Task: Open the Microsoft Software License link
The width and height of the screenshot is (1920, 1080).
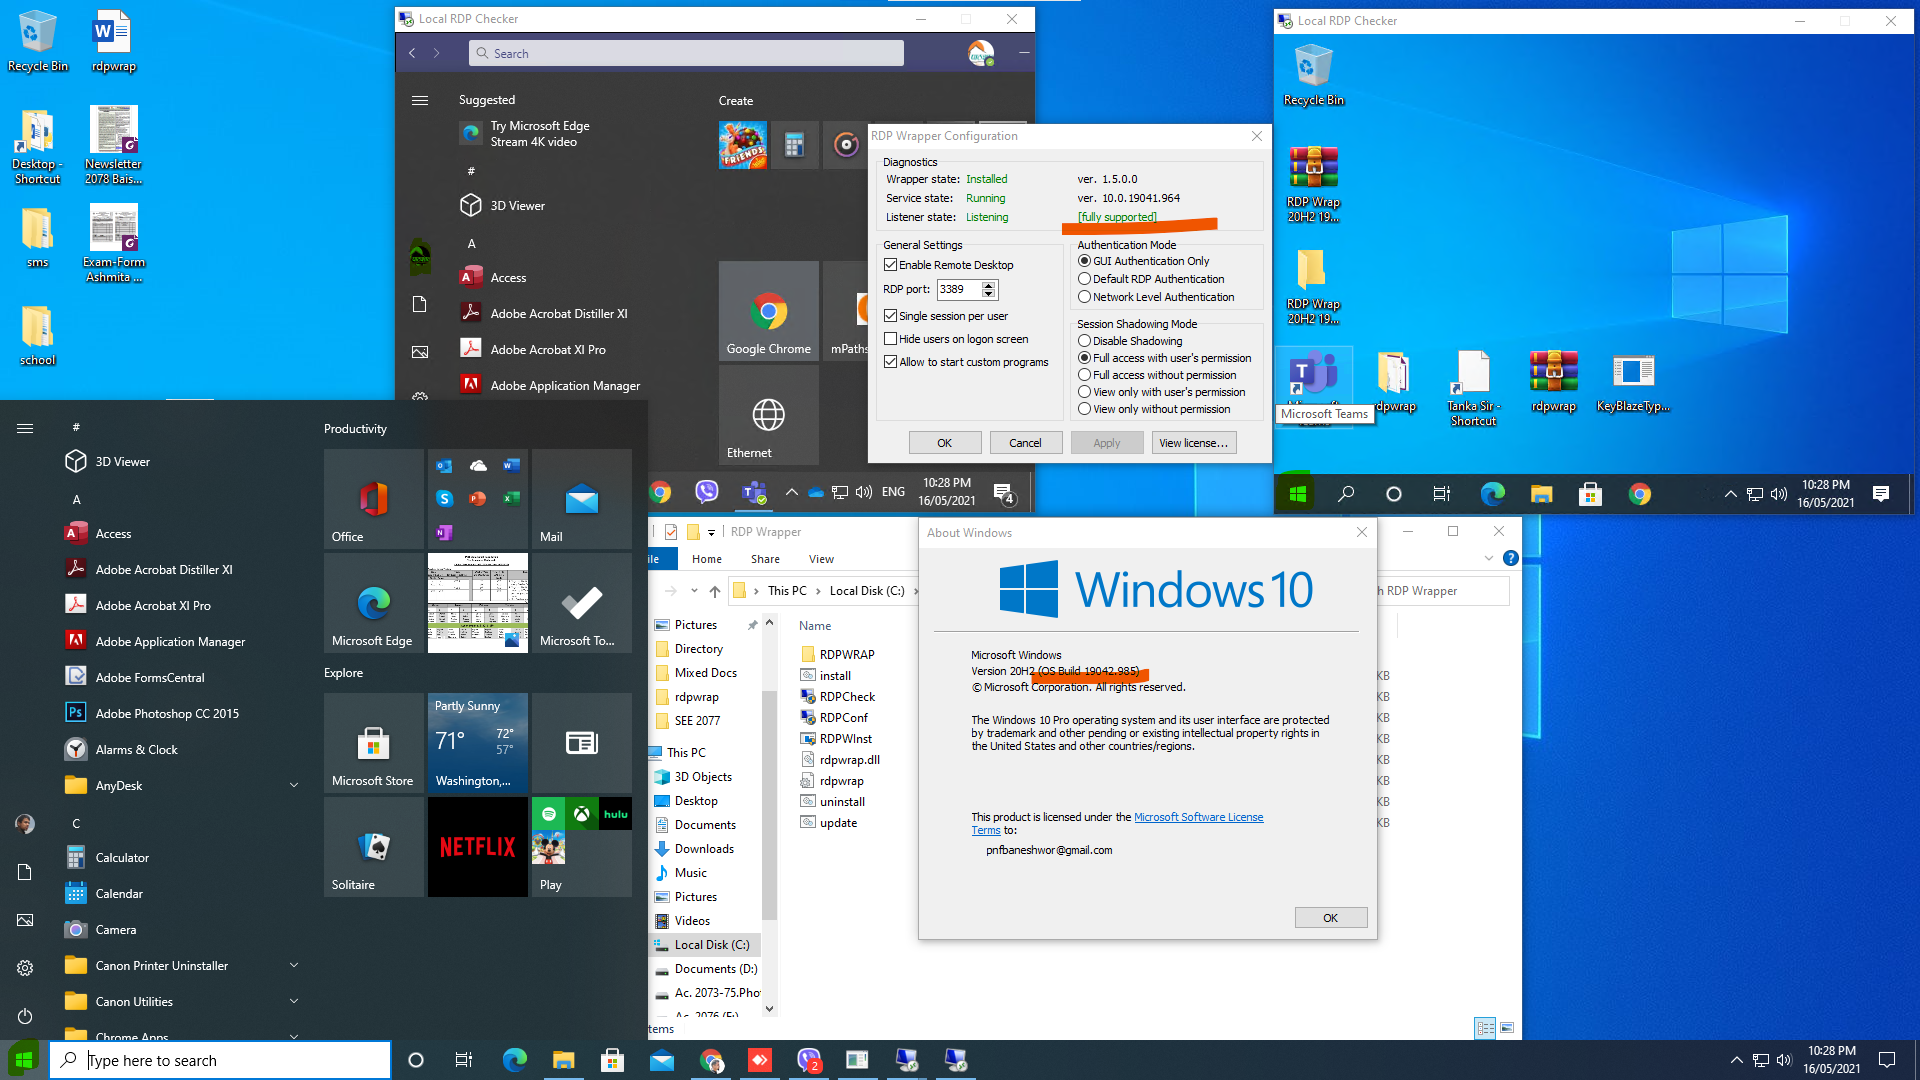Action: tap(1198, 817)
